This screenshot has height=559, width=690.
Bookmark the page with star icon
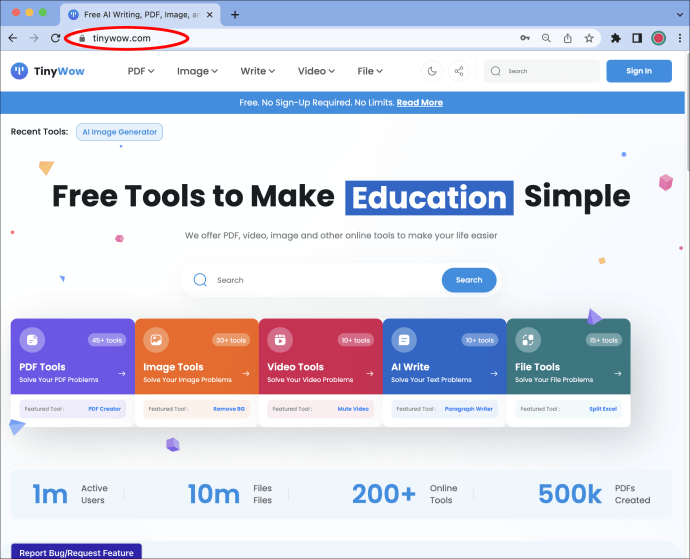(x=589, y=38)
